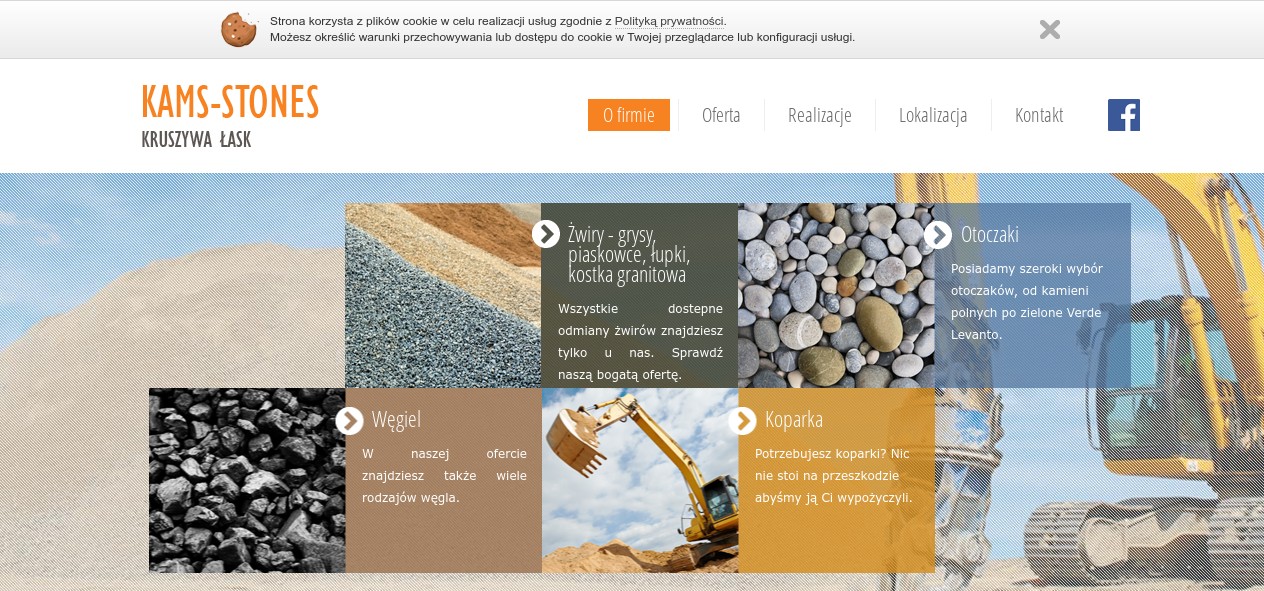Open the Facebook page icon

pyautogui.click(x=1124, y=115)
